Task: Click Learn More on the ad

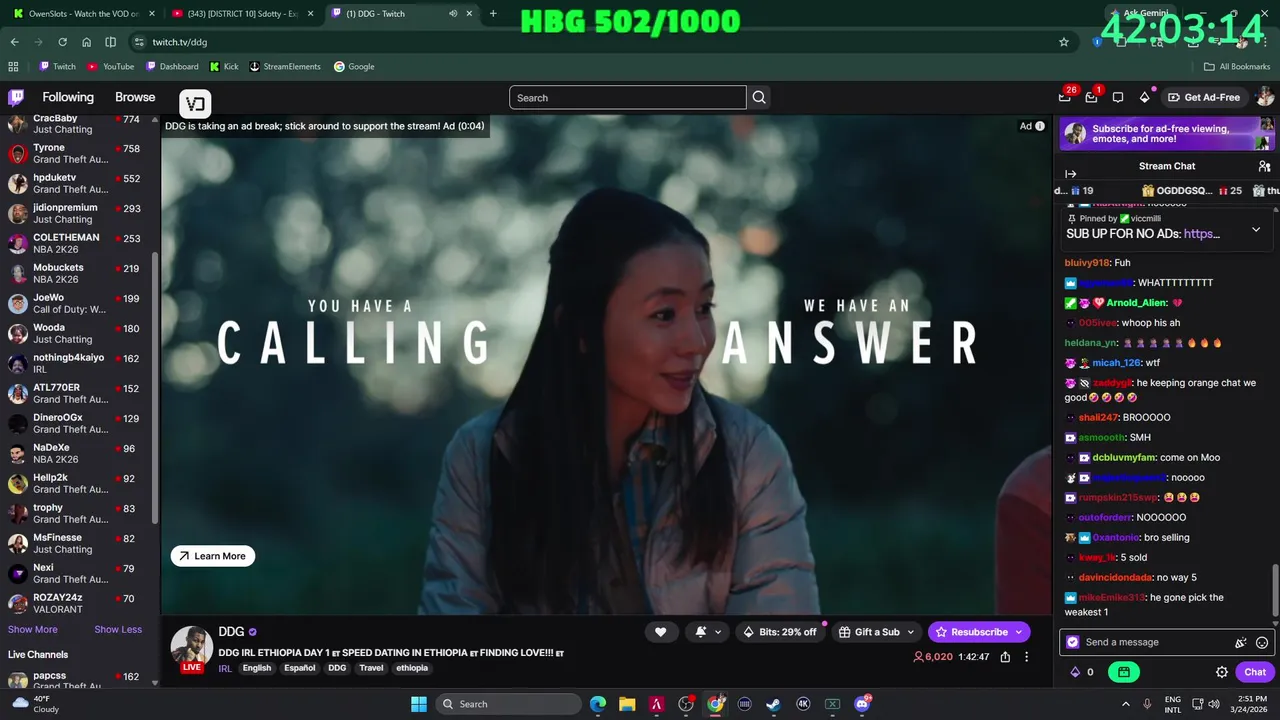Action: (213, 556)
